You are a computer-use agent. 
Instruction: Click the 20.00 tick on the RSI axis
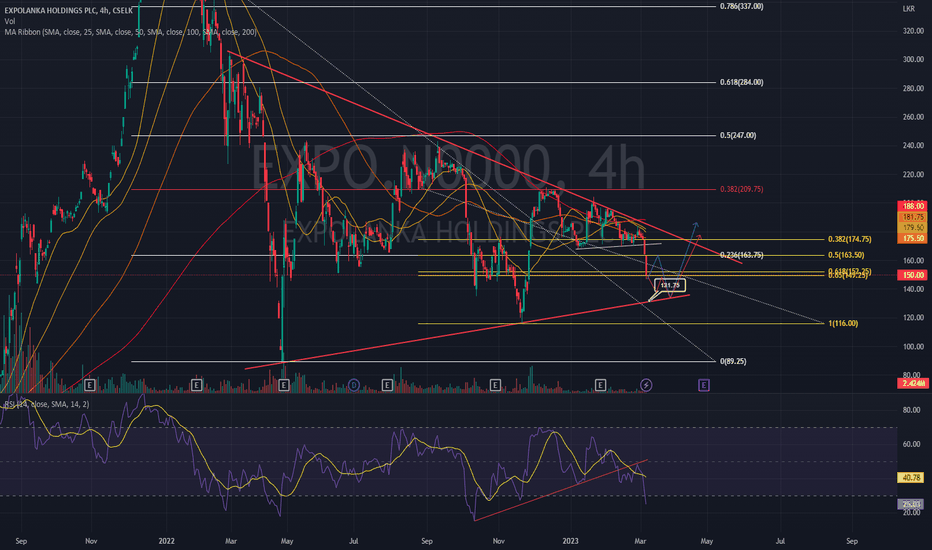tap(912, 513)
